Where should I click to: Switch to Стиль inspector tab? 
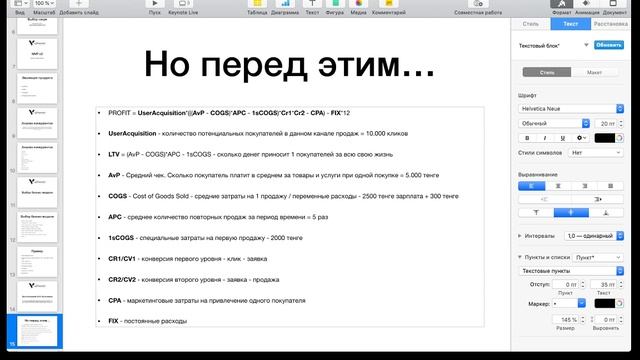coord(531,24)
